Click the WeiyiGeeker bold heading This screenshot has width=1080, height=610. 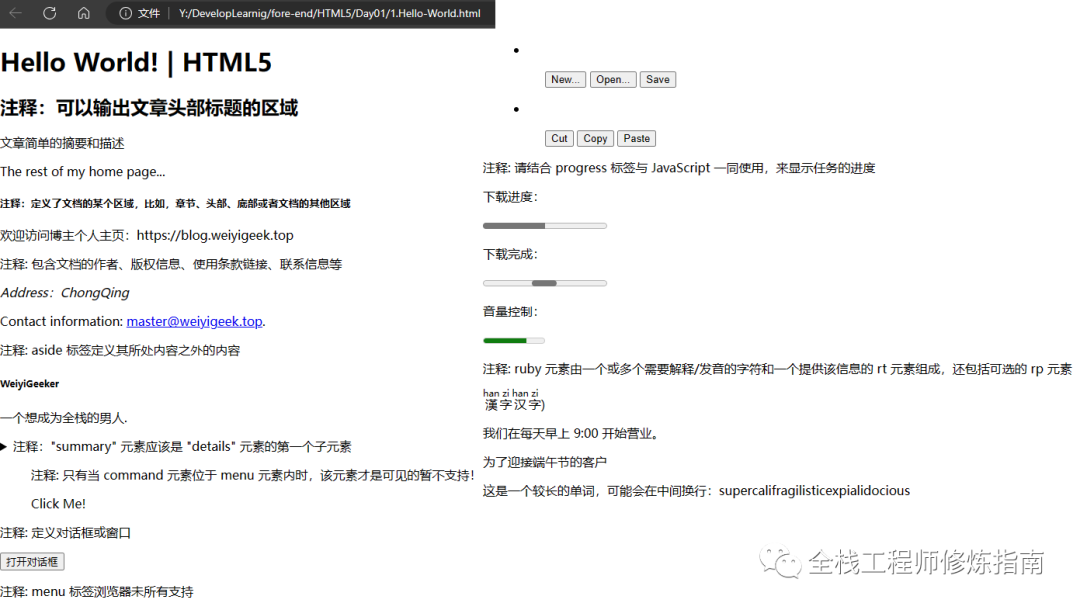pos(30,384)
